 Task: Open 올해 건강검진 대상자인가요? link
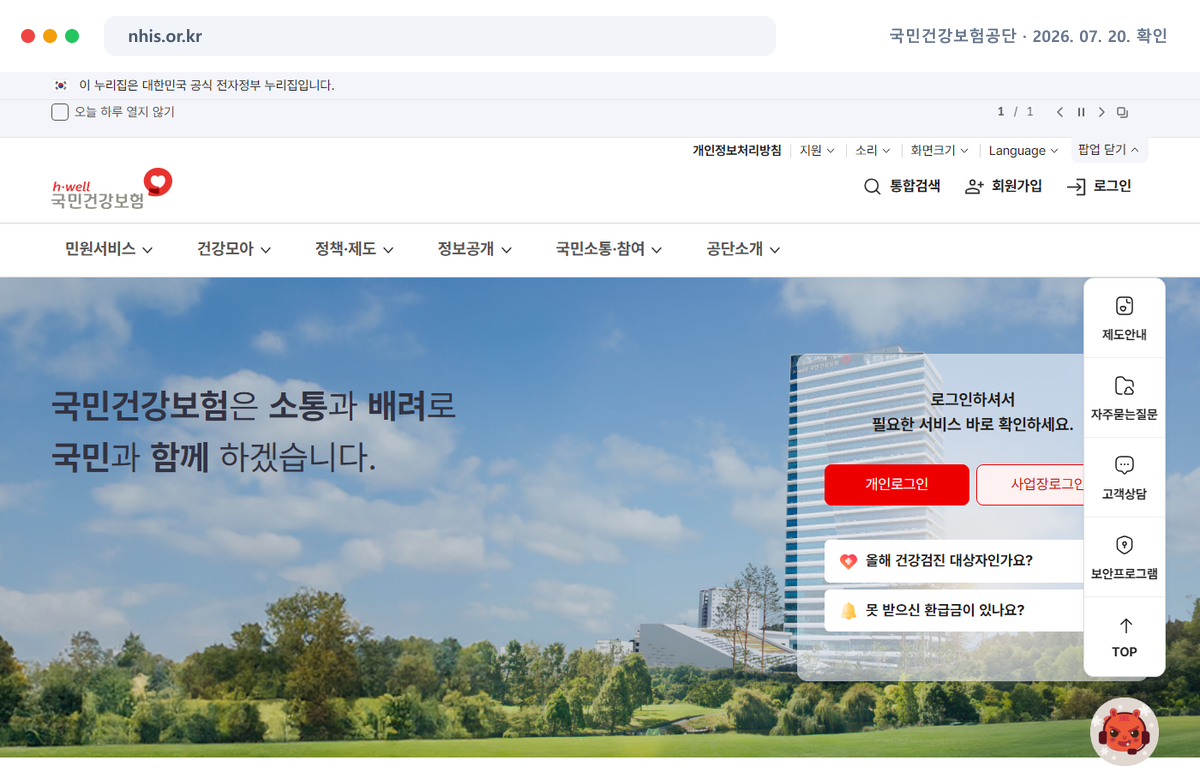pyautogui.click(x=955, y=561)
